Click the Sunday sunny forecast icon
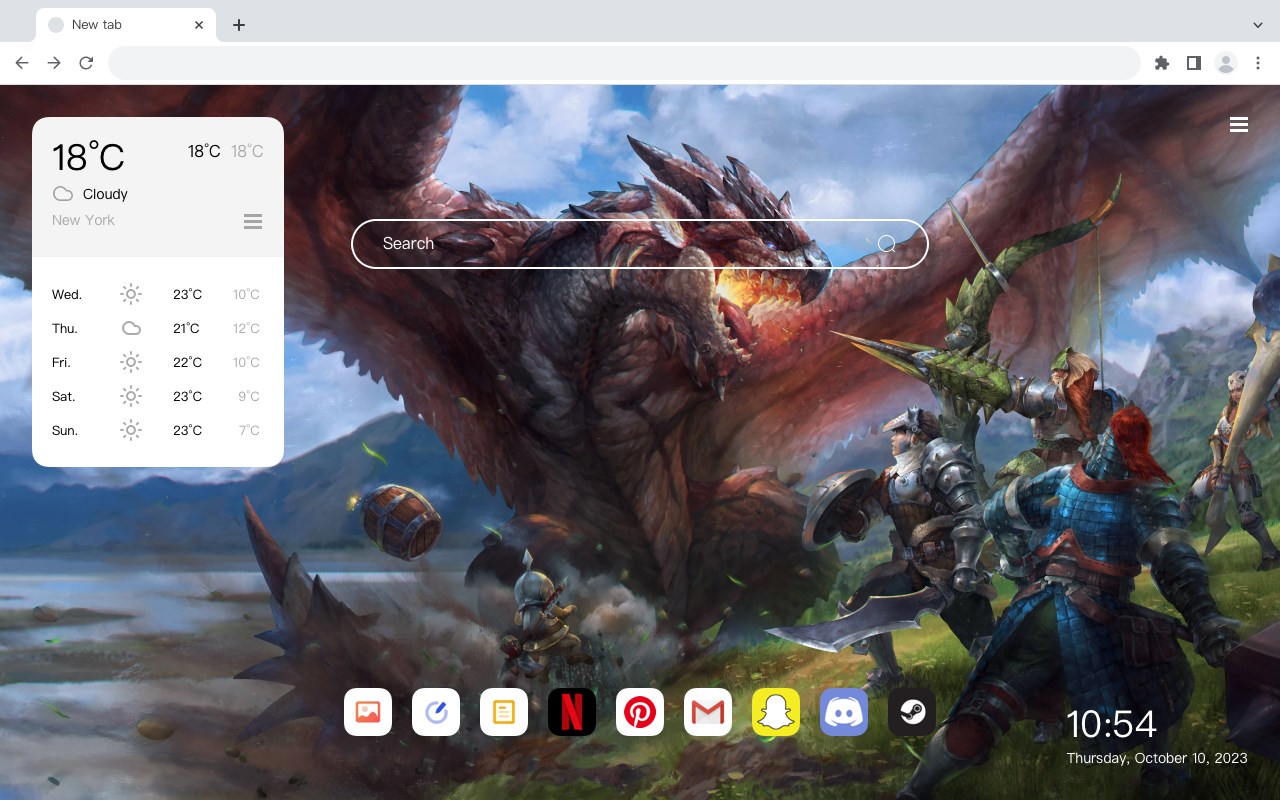1280x800 pixels. pyautogui.click(x=131, y=430)
